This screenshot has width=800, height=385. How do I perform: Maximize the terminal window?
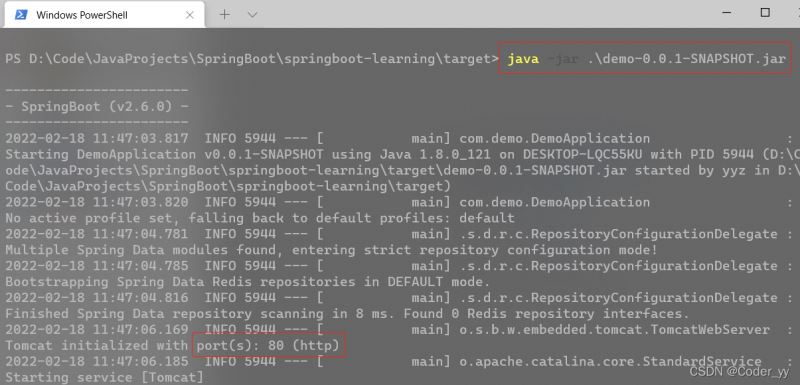tap(765, 13)
